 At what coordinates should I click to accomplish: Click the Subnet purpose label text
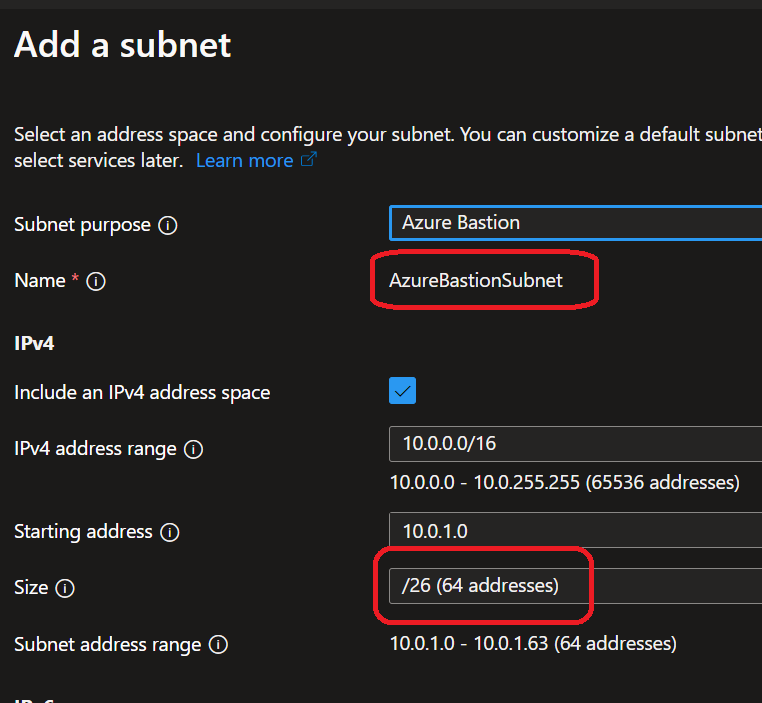[82, 225]
